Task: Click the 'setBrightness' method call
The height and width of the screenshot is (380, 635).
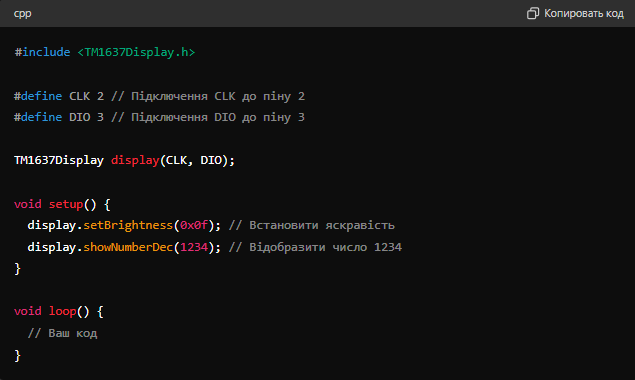Action: (x=128, y=225)
